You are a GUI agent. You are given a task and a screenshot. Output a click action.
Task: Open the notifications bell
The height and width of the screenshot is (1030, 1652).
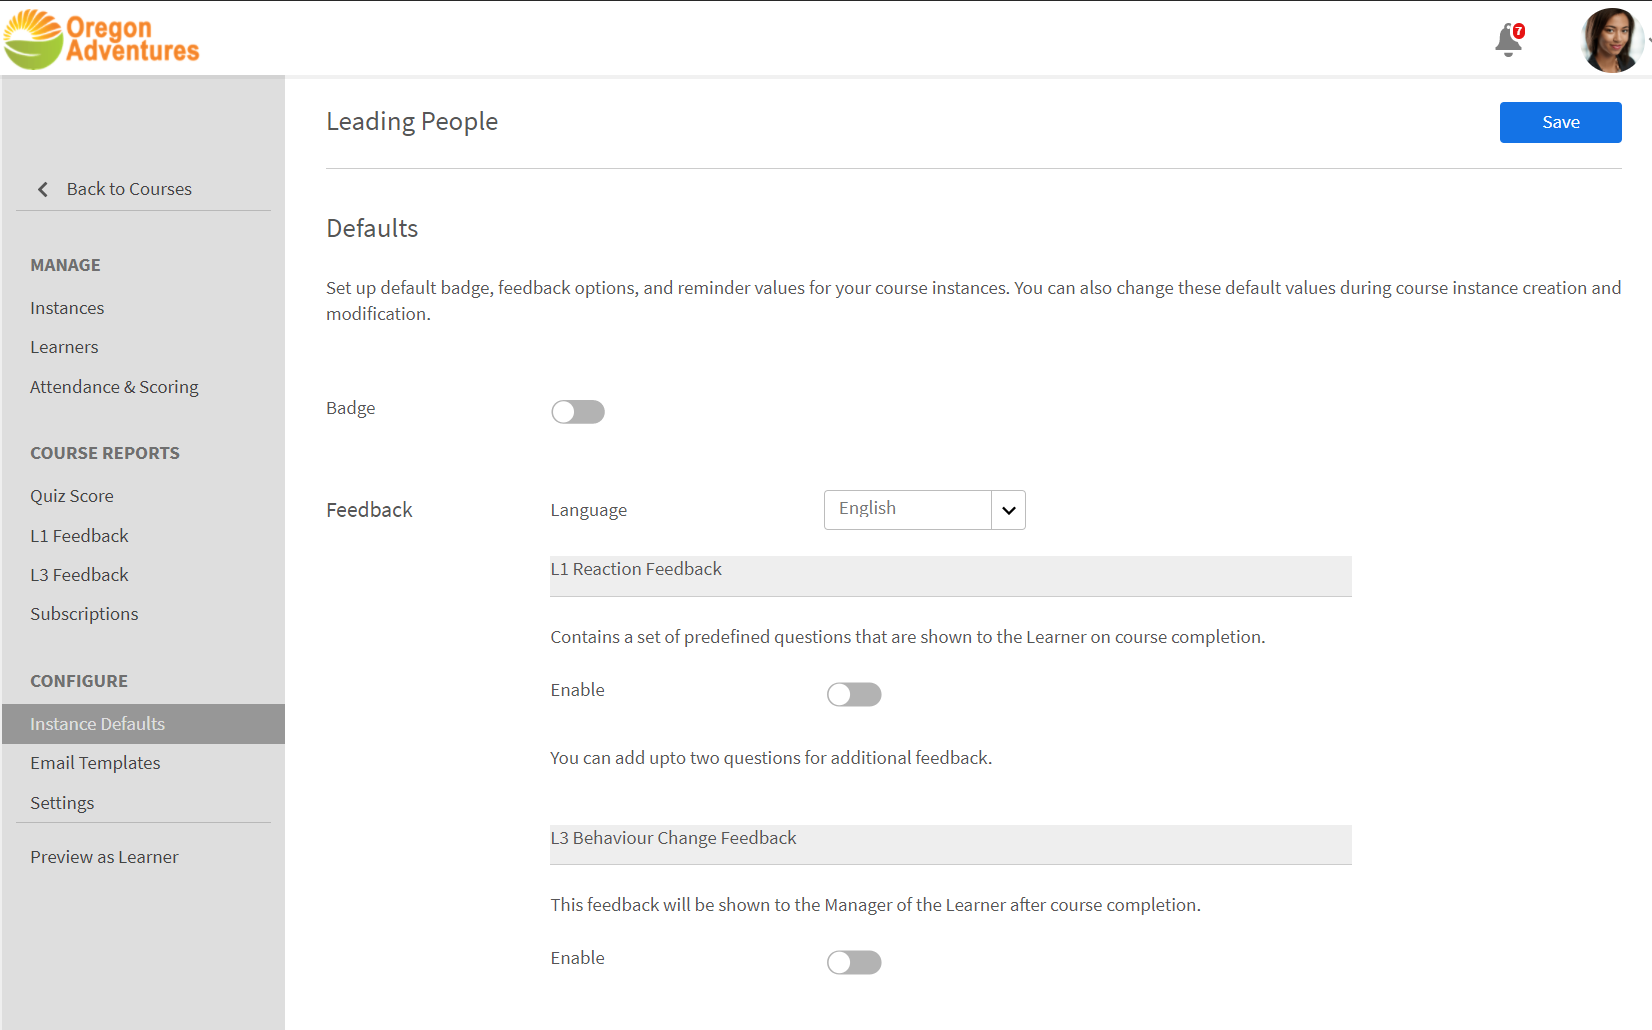click(x=1508, y=41)
